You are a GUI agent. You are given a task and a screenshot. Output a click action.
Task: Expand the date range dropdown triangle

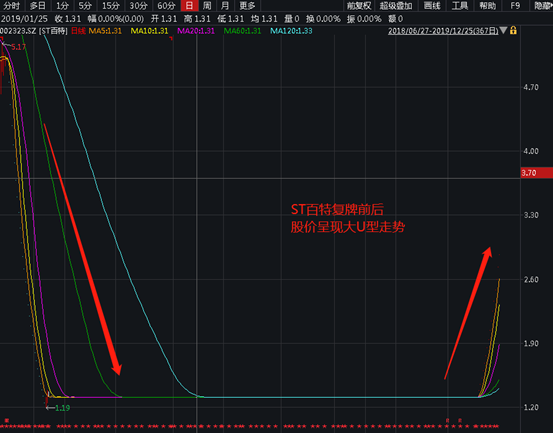pos(504,30)
